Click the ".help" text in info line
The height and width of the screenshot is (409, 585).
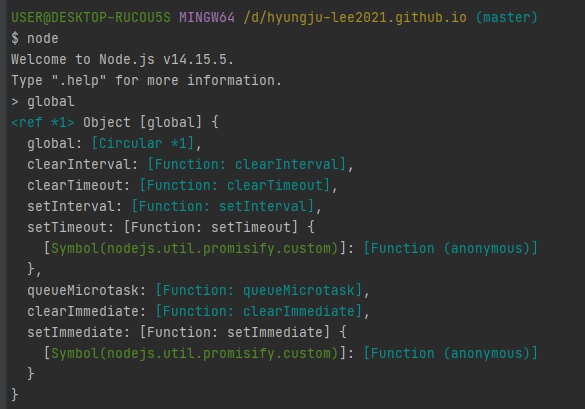pos(79,81)
